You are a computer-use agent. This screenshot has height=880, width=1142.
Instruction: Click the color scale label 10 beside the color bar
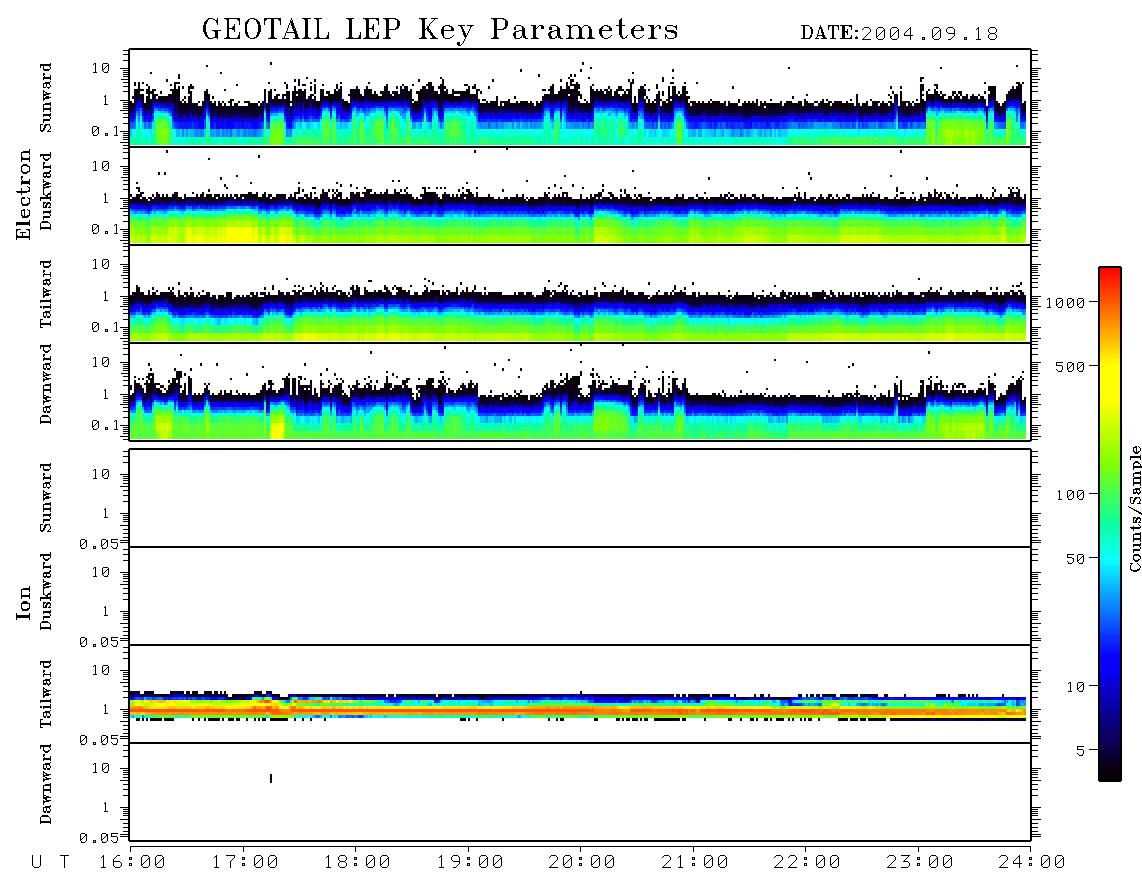[x=1076, y=687]
